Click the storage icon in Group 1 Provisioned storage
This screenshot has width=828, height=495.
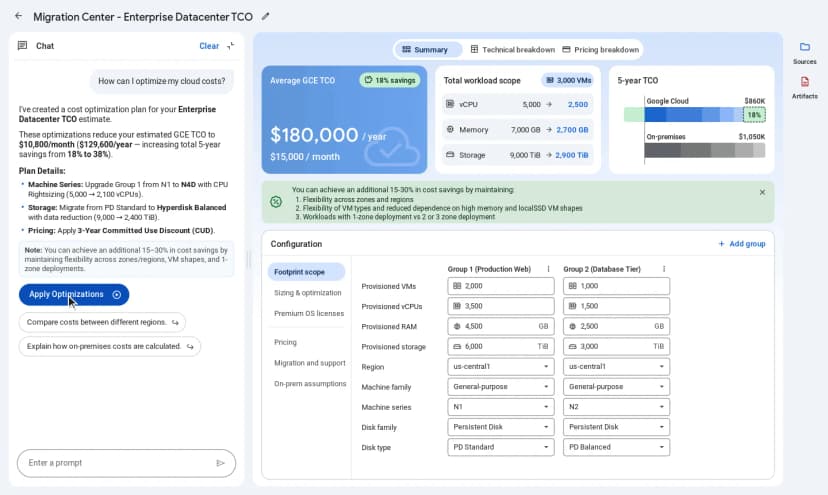tap(457, 347)
